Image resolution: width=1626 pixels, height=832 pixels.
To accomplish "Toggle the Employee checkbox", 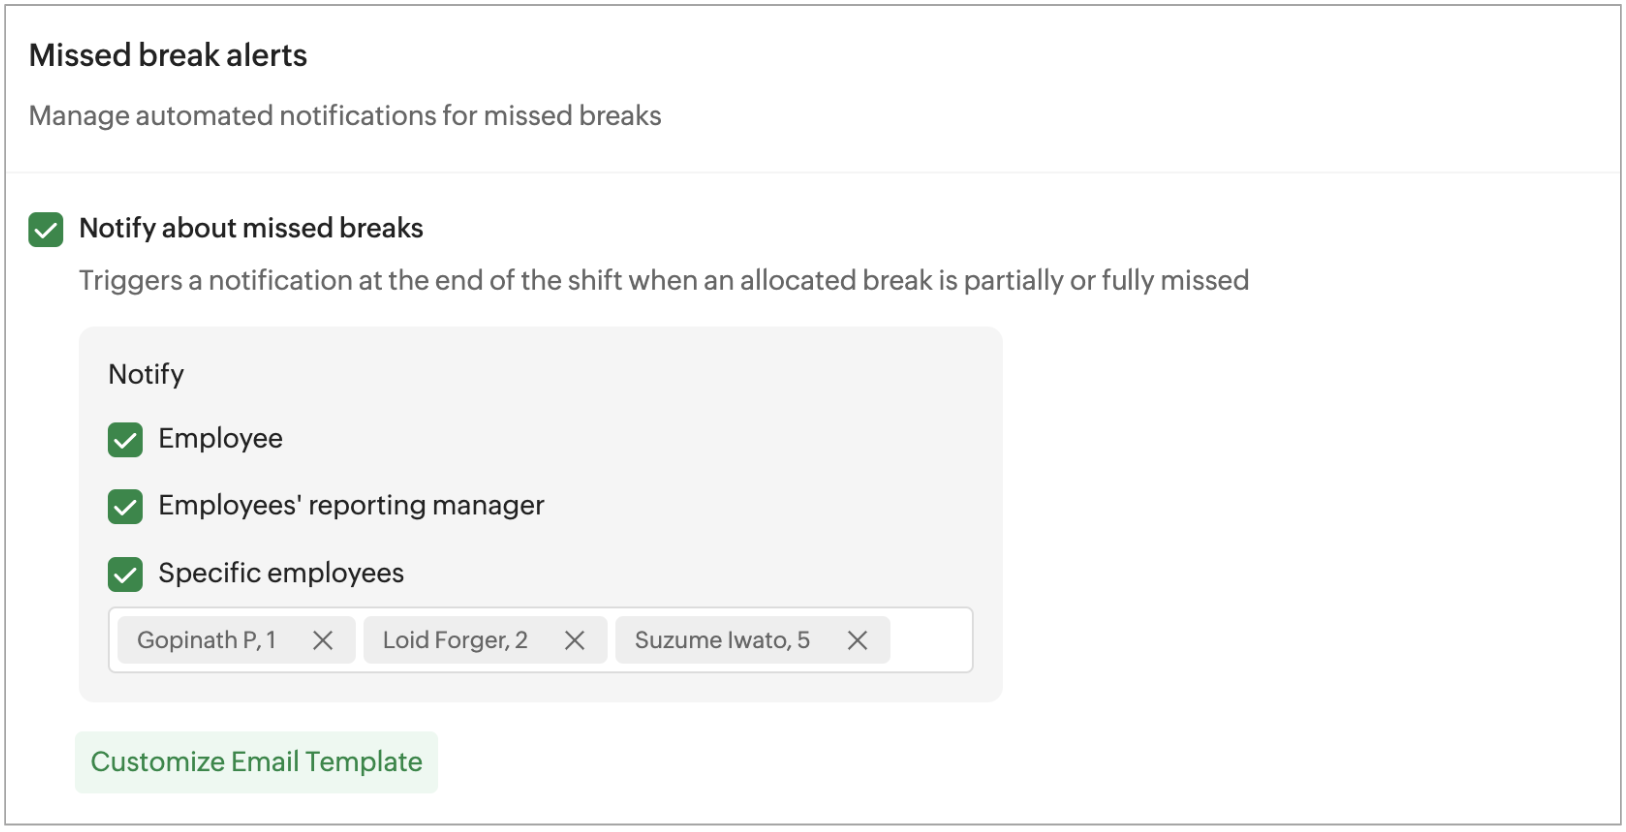I will [125, 439].
